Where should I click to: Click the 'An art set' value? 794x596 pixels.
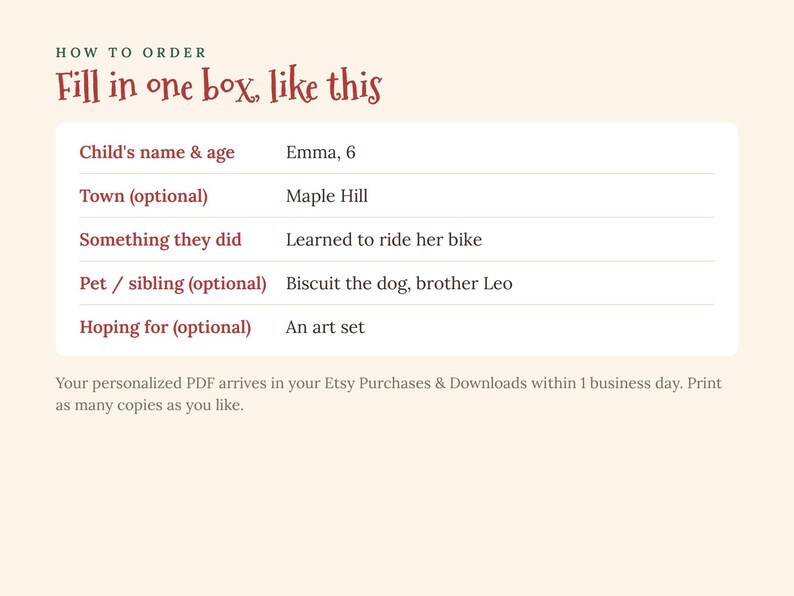tap(325, 328)
